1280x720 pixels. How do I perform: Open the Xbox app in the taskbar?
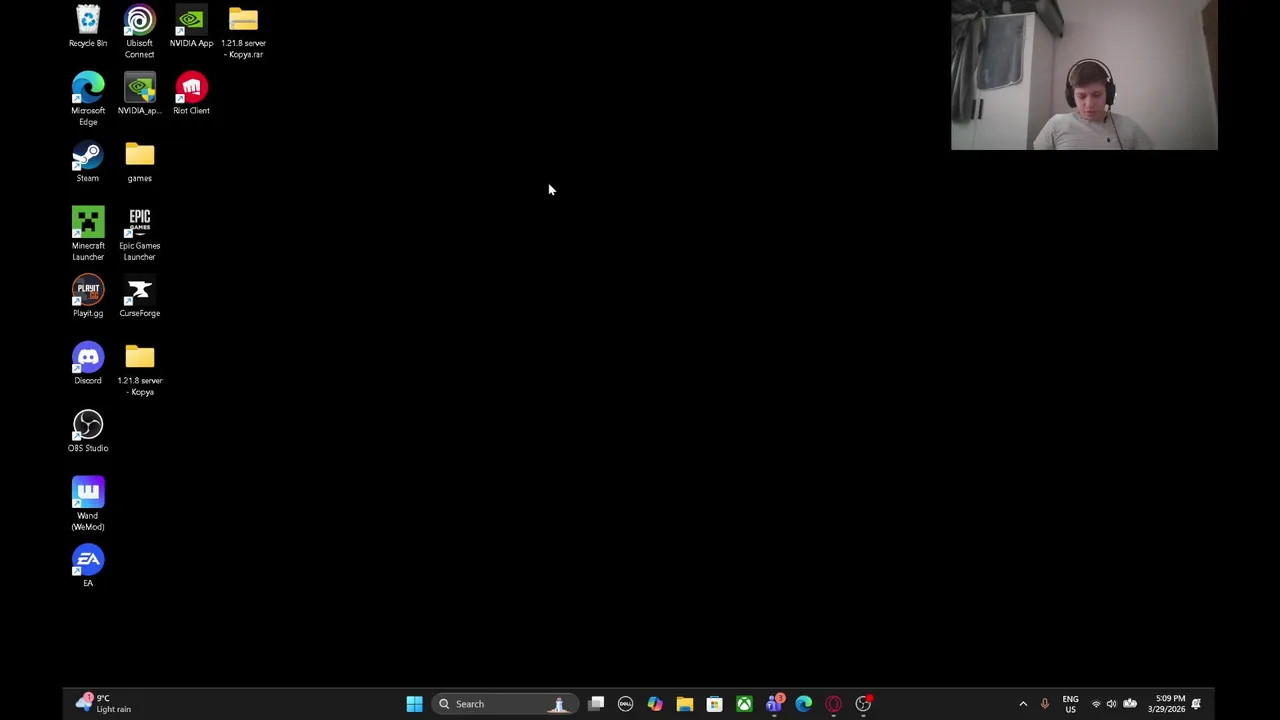tap(744, 704)
